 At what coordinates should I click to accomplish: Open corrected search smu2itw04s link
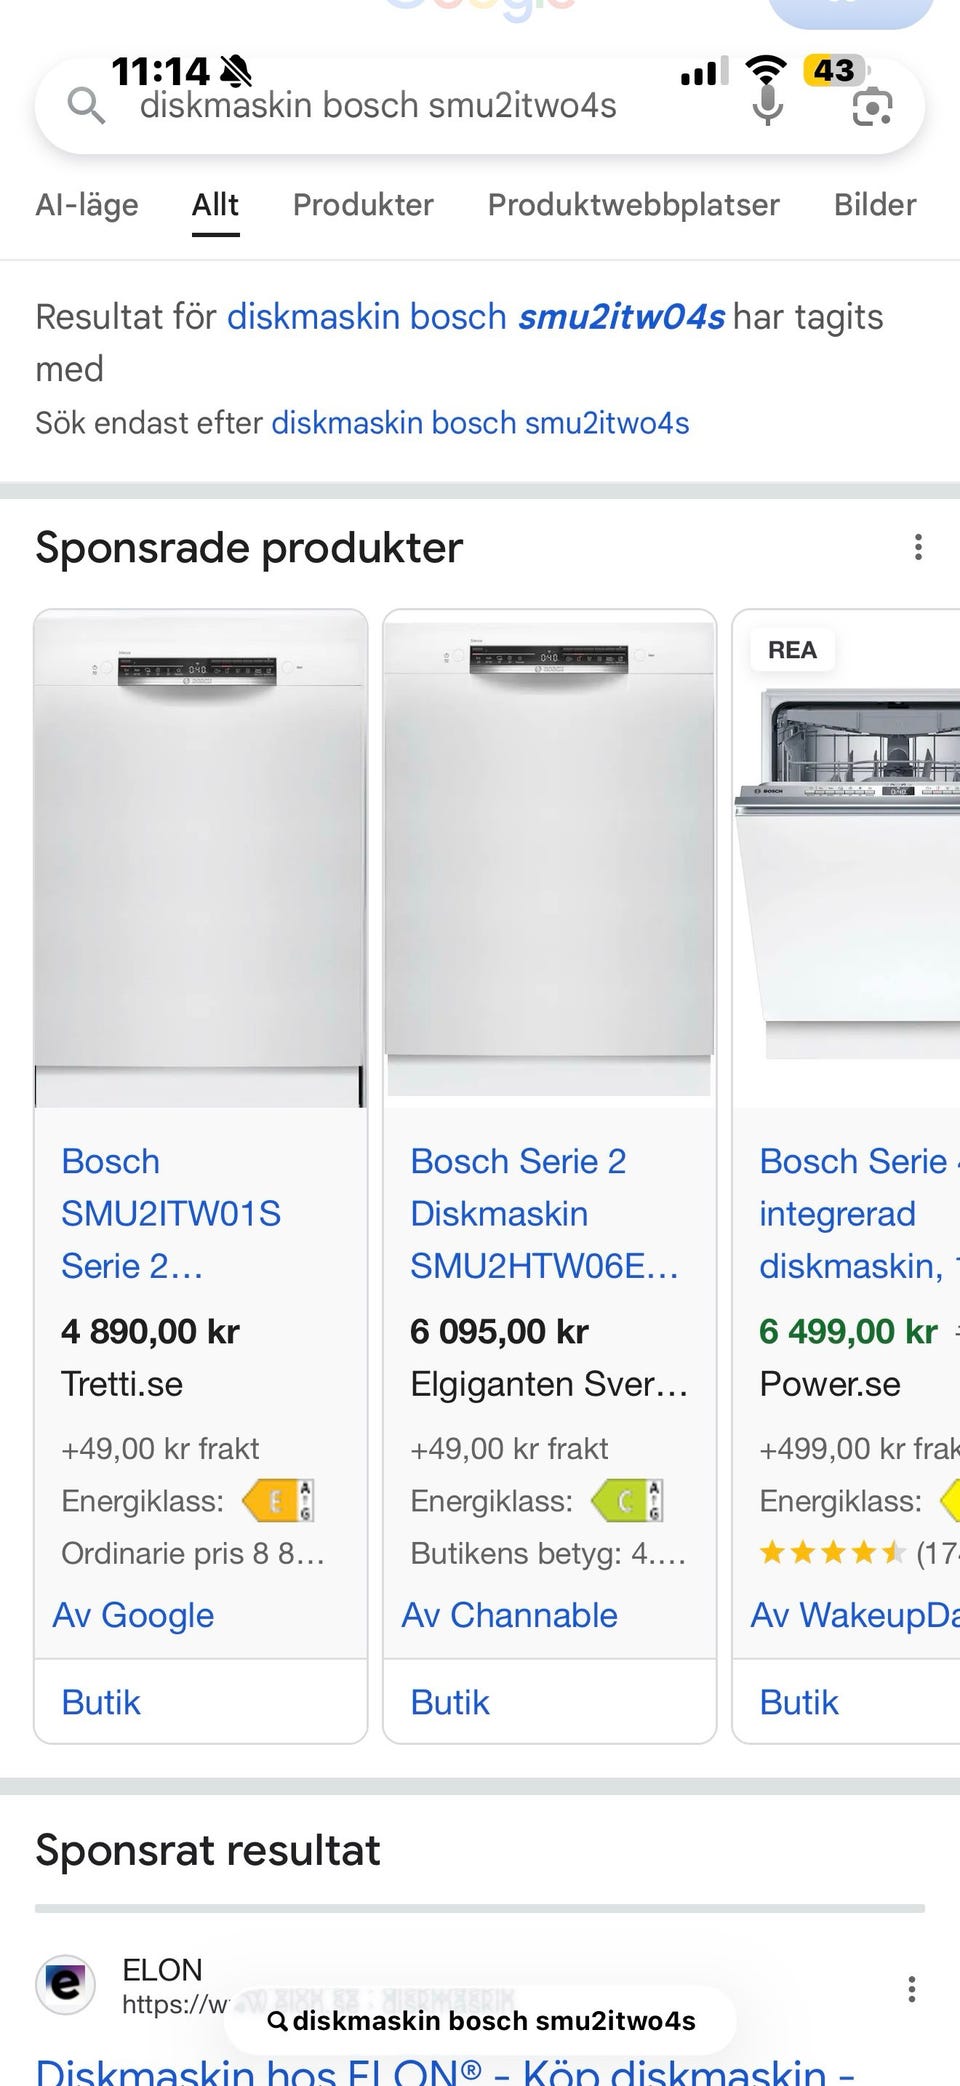pyautogui.click(x=476, y=317)
